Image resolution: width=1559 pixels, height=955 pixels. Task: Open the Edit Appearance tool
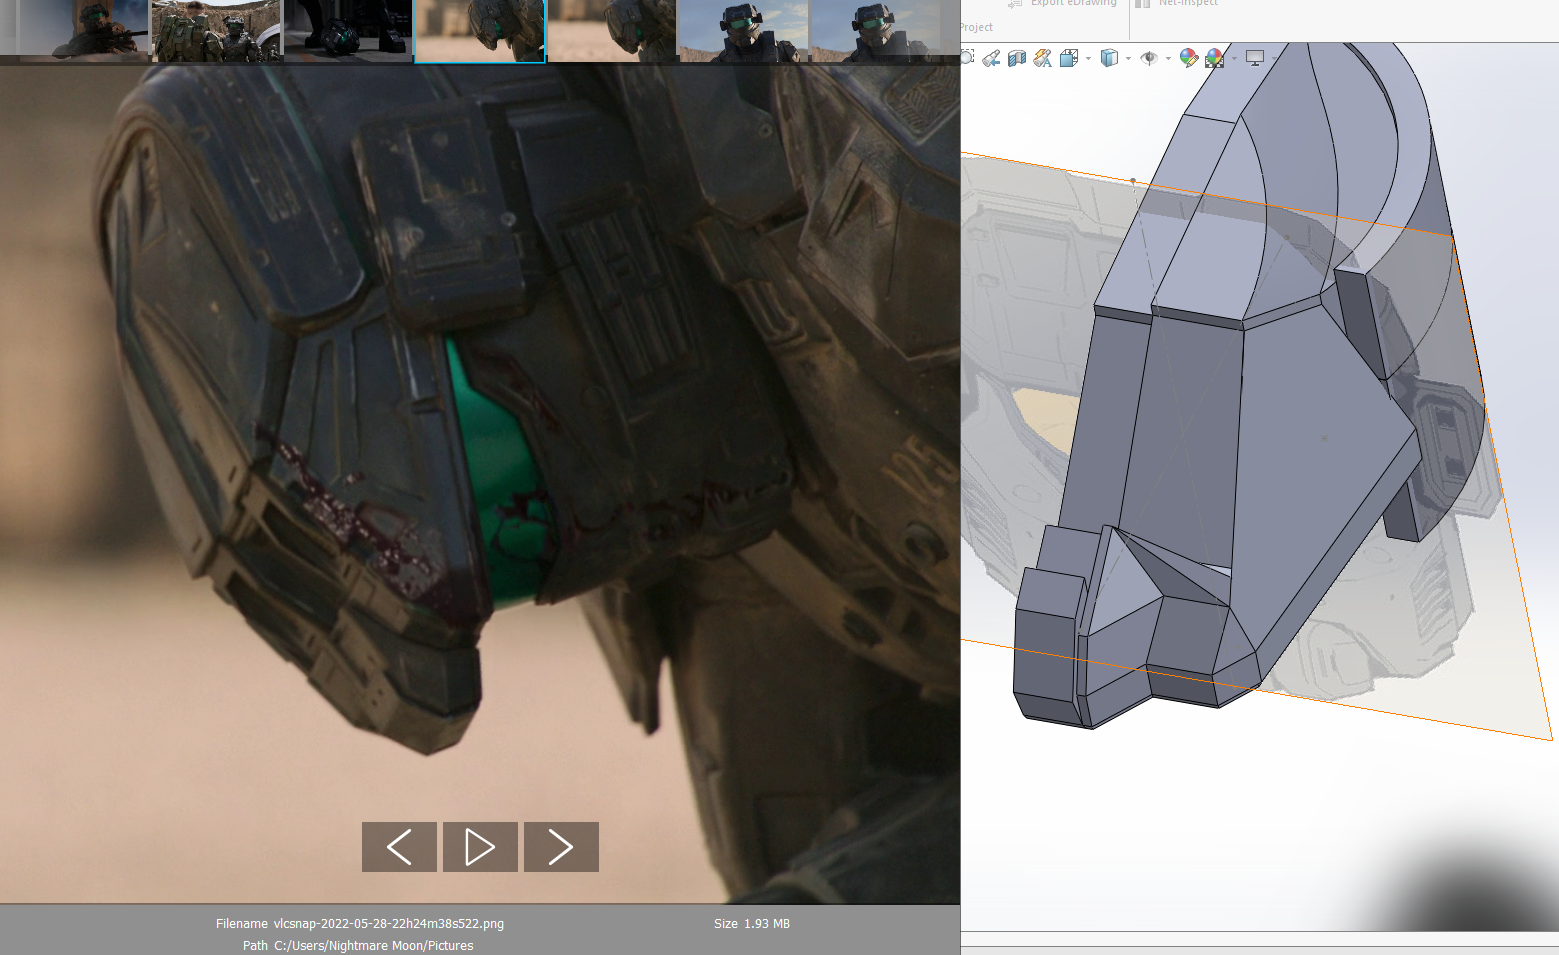1189,58
